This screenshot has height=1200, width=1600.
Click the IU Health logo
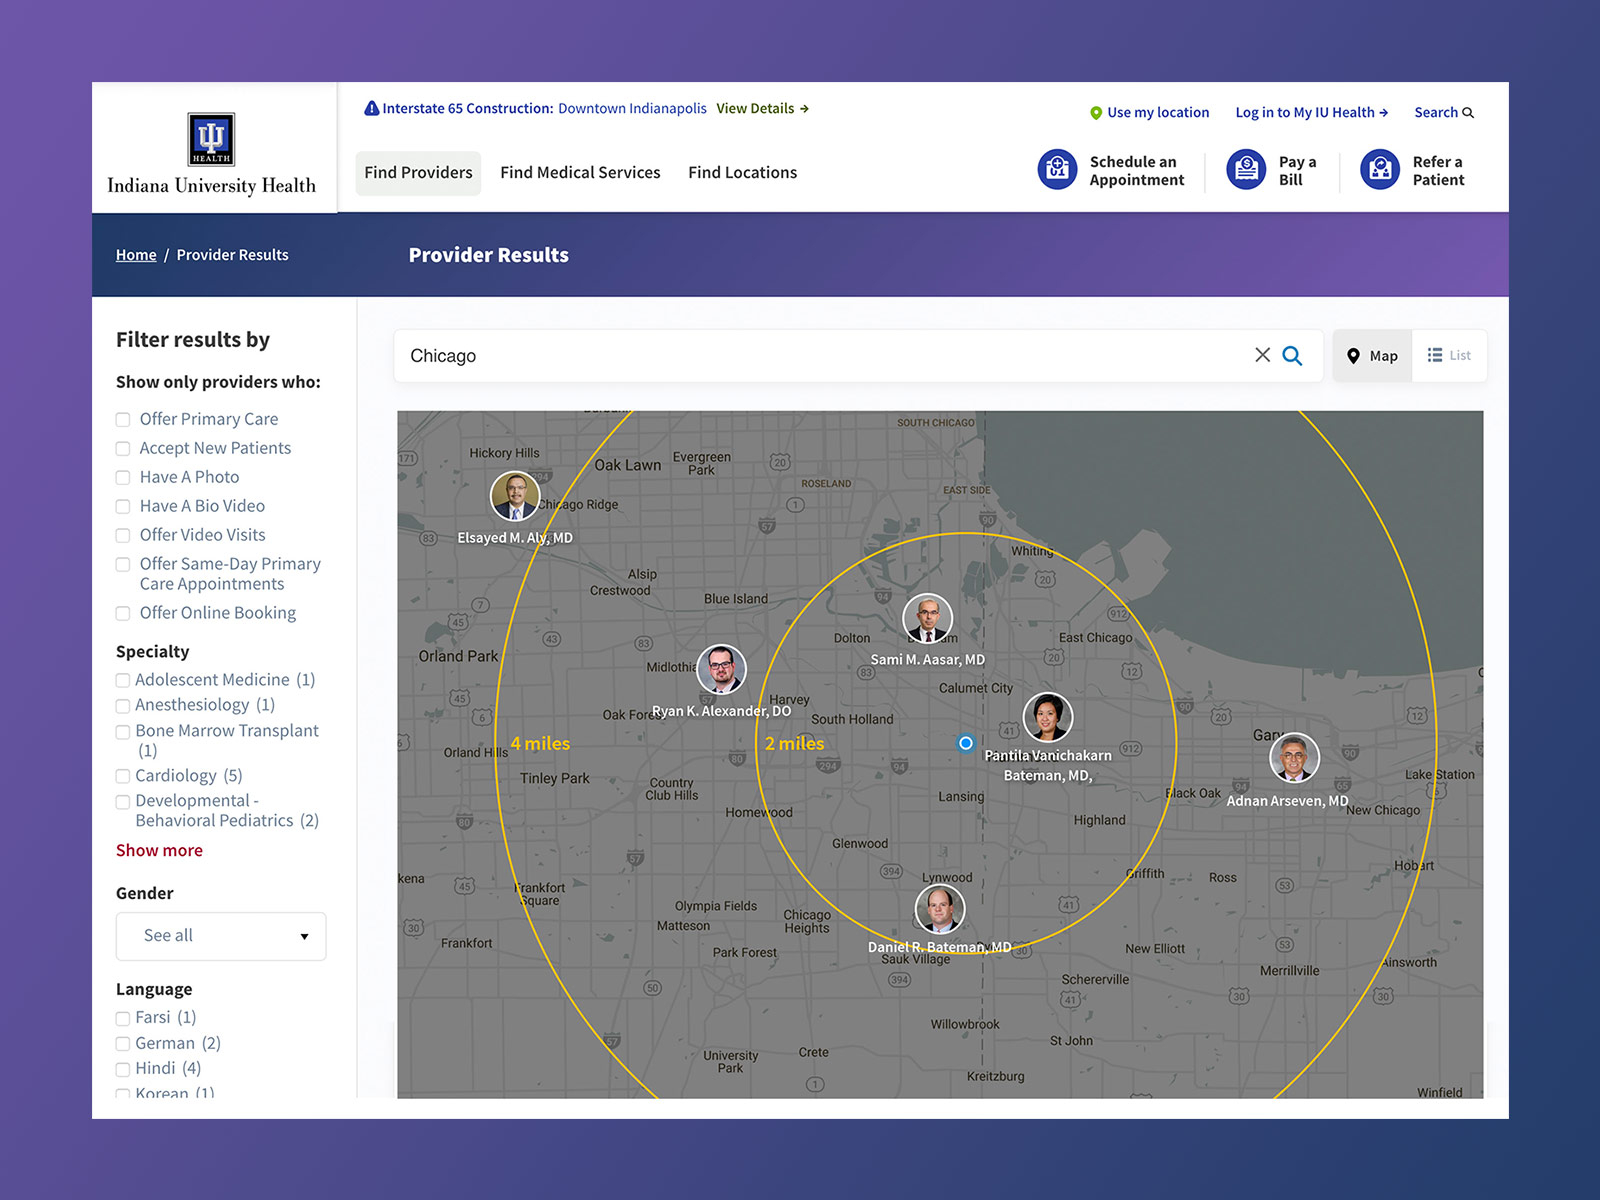point(211,154)
